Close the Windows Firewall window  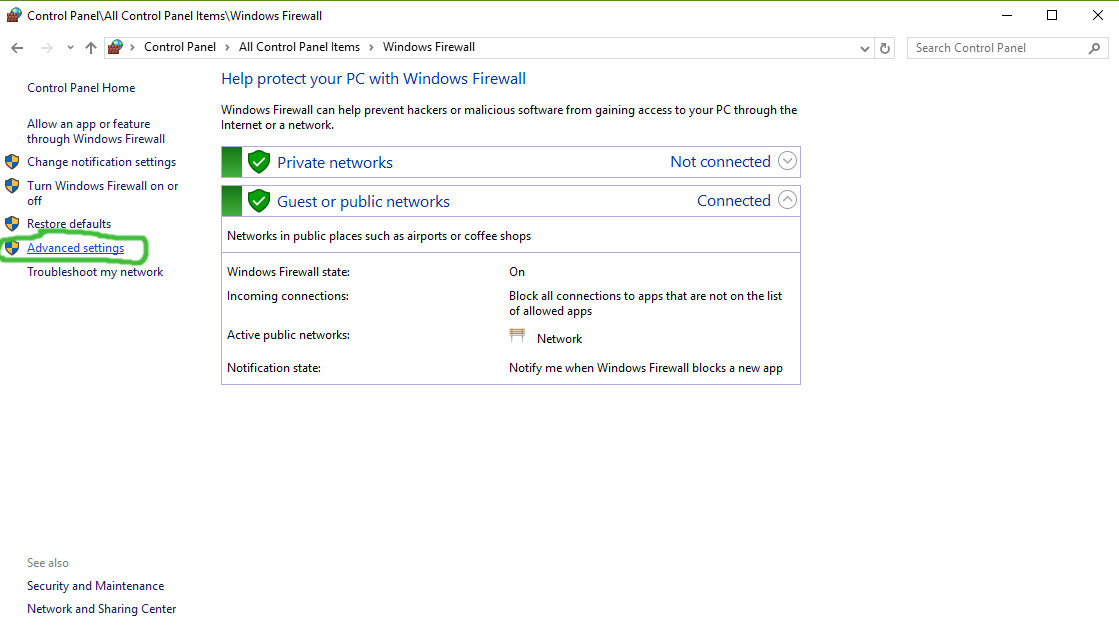pos(1098,15)
